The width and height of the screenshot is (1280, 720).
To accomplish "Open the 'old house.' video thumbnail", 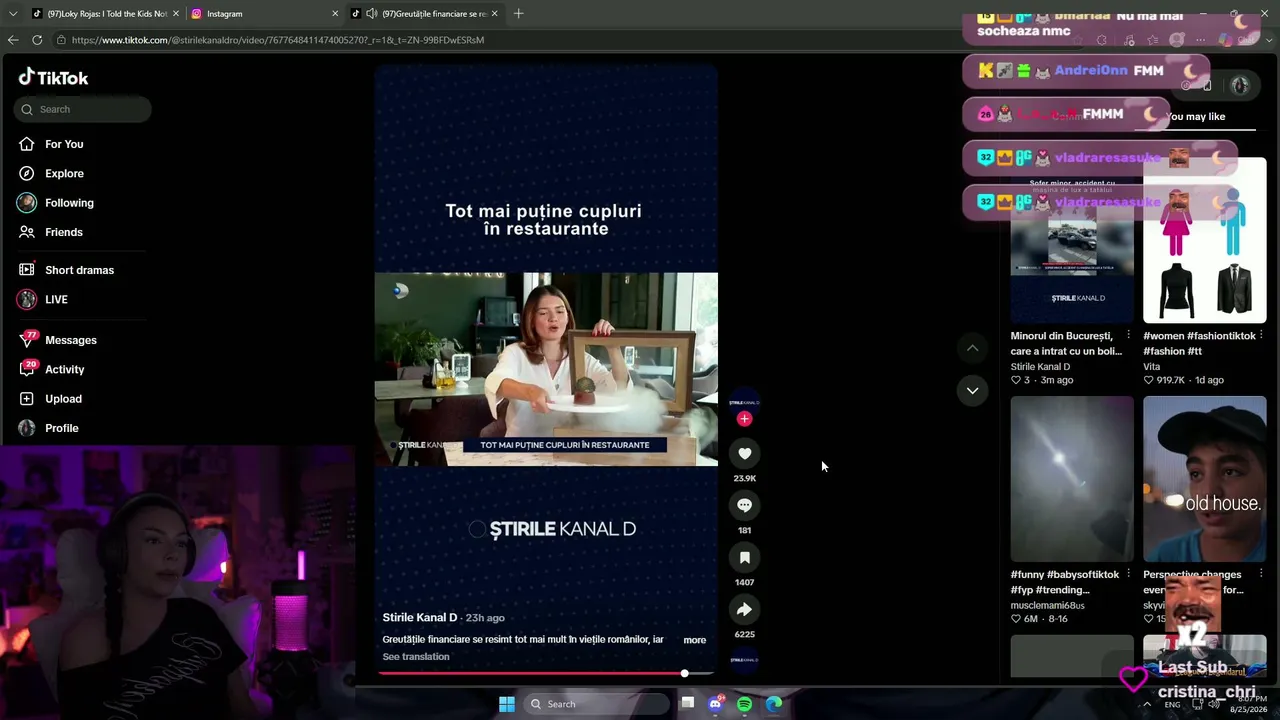I will tap(1205, 479).
